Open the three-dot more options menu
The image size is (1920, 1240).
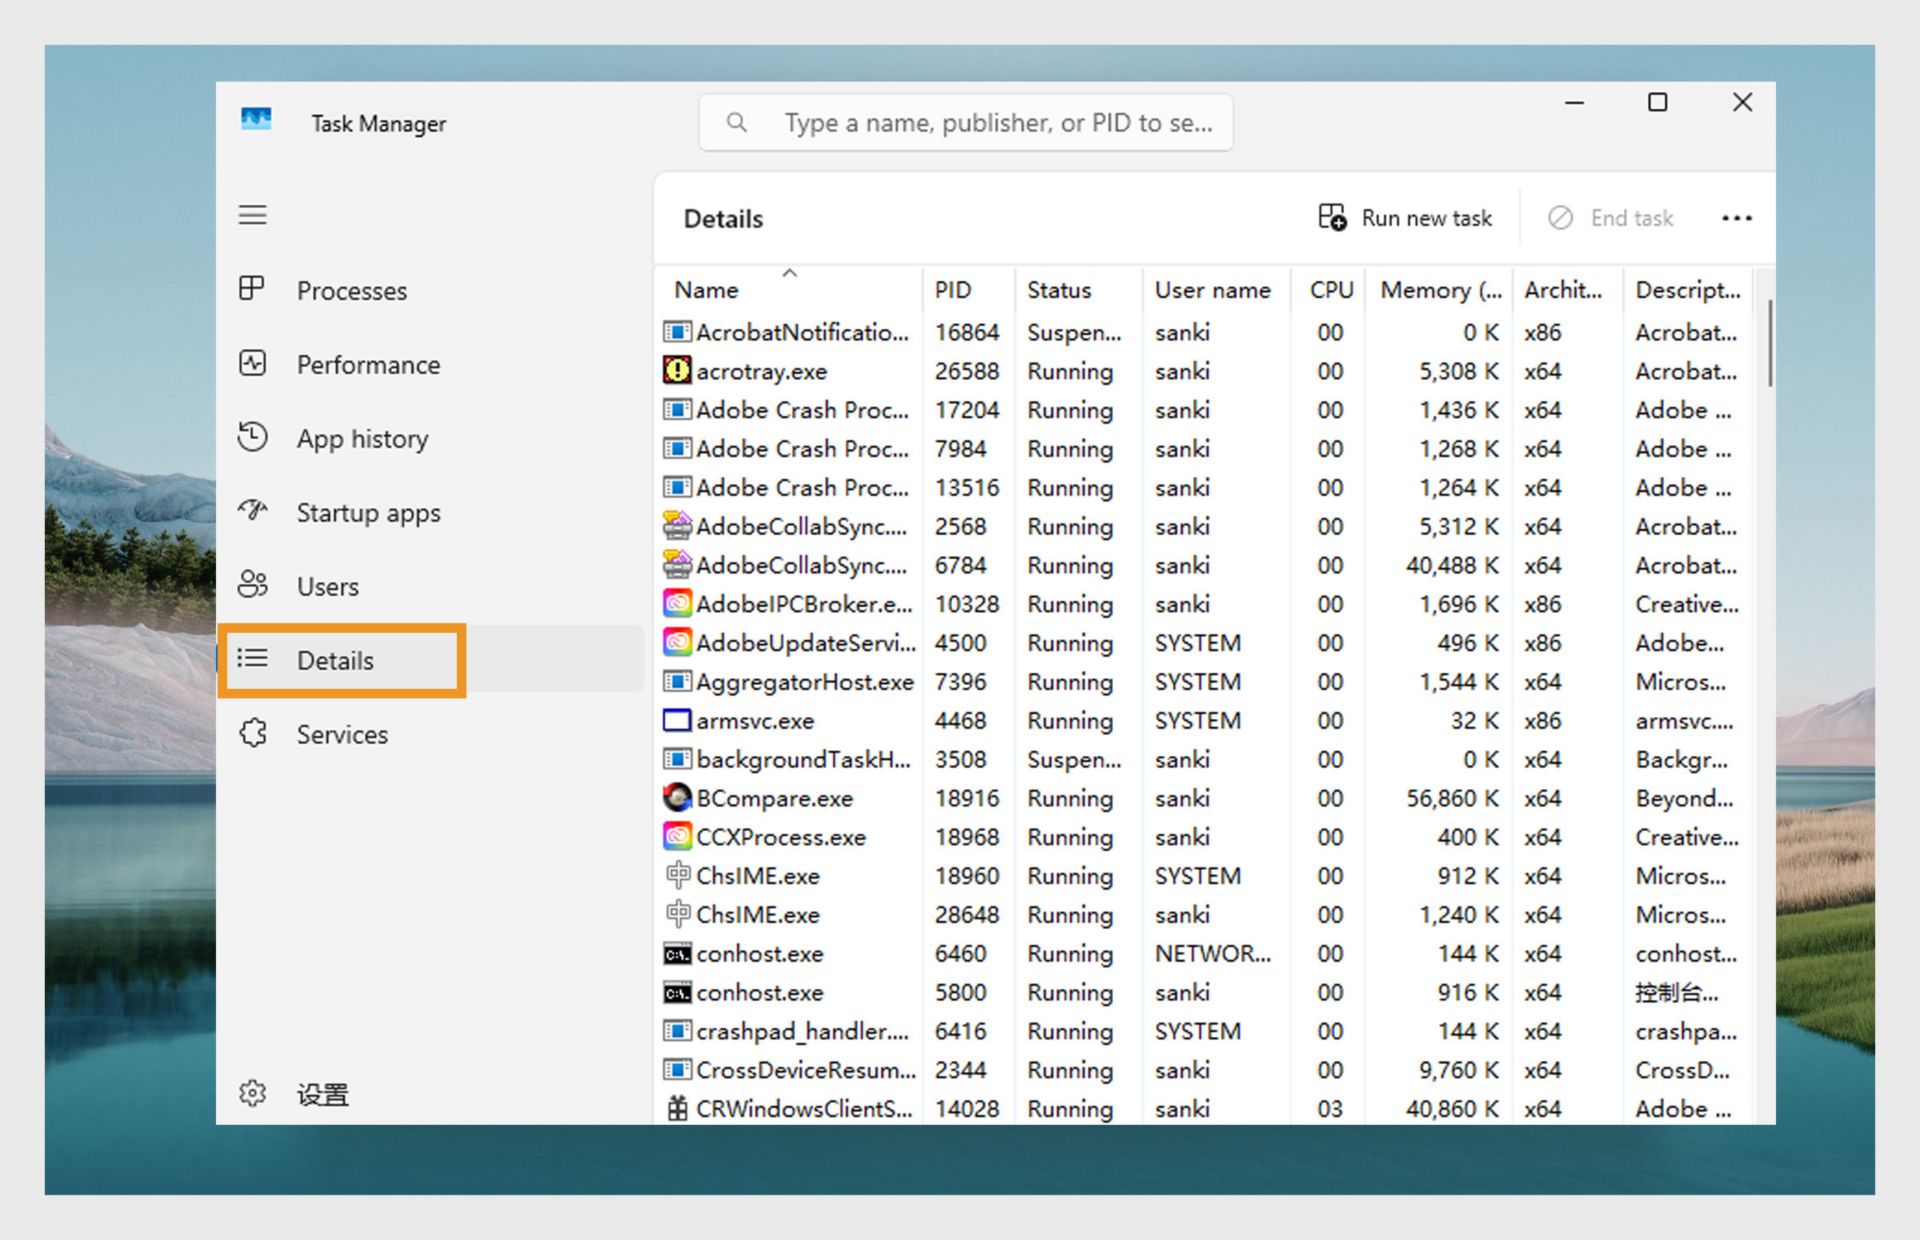(1736, 218)
